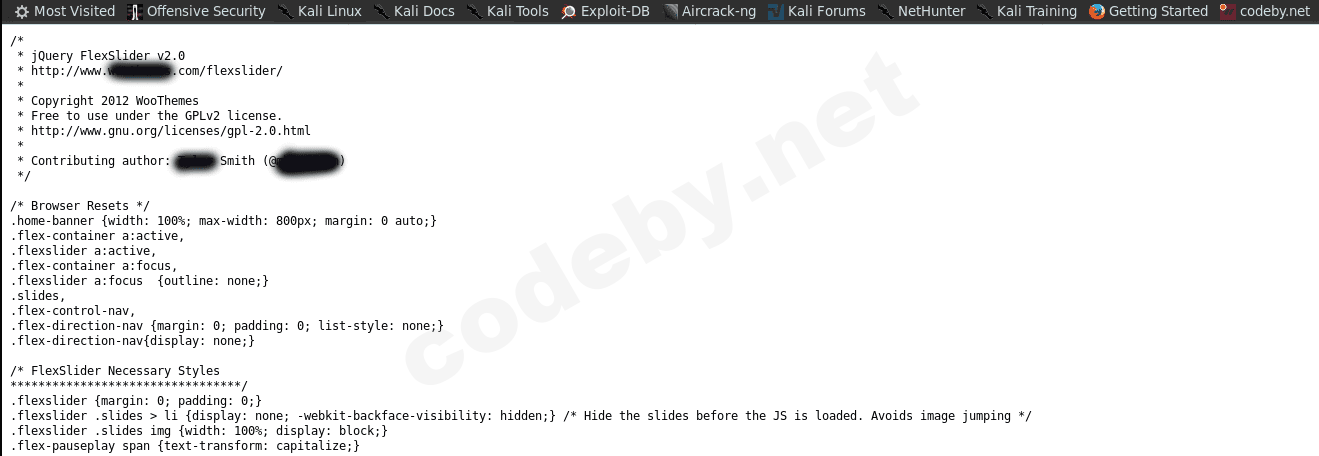Viewport: 1319px width, 456px height.
Task: Open the Most Visited bookmarks folder
Action: (x=65, y=11)
